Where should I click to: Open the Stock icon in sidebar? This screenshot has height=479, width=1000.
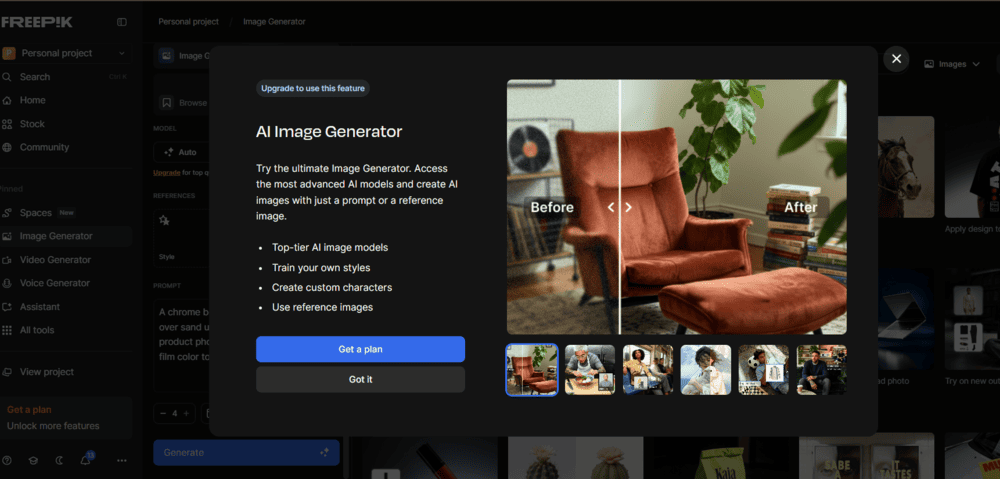tap(8, 124)
